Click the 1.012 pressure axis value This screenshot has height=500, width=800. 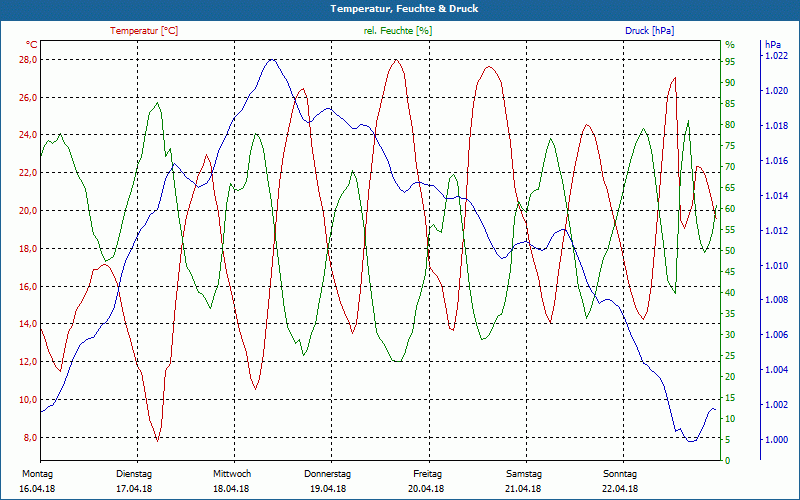pyautogui.click(x=777, y=231)
